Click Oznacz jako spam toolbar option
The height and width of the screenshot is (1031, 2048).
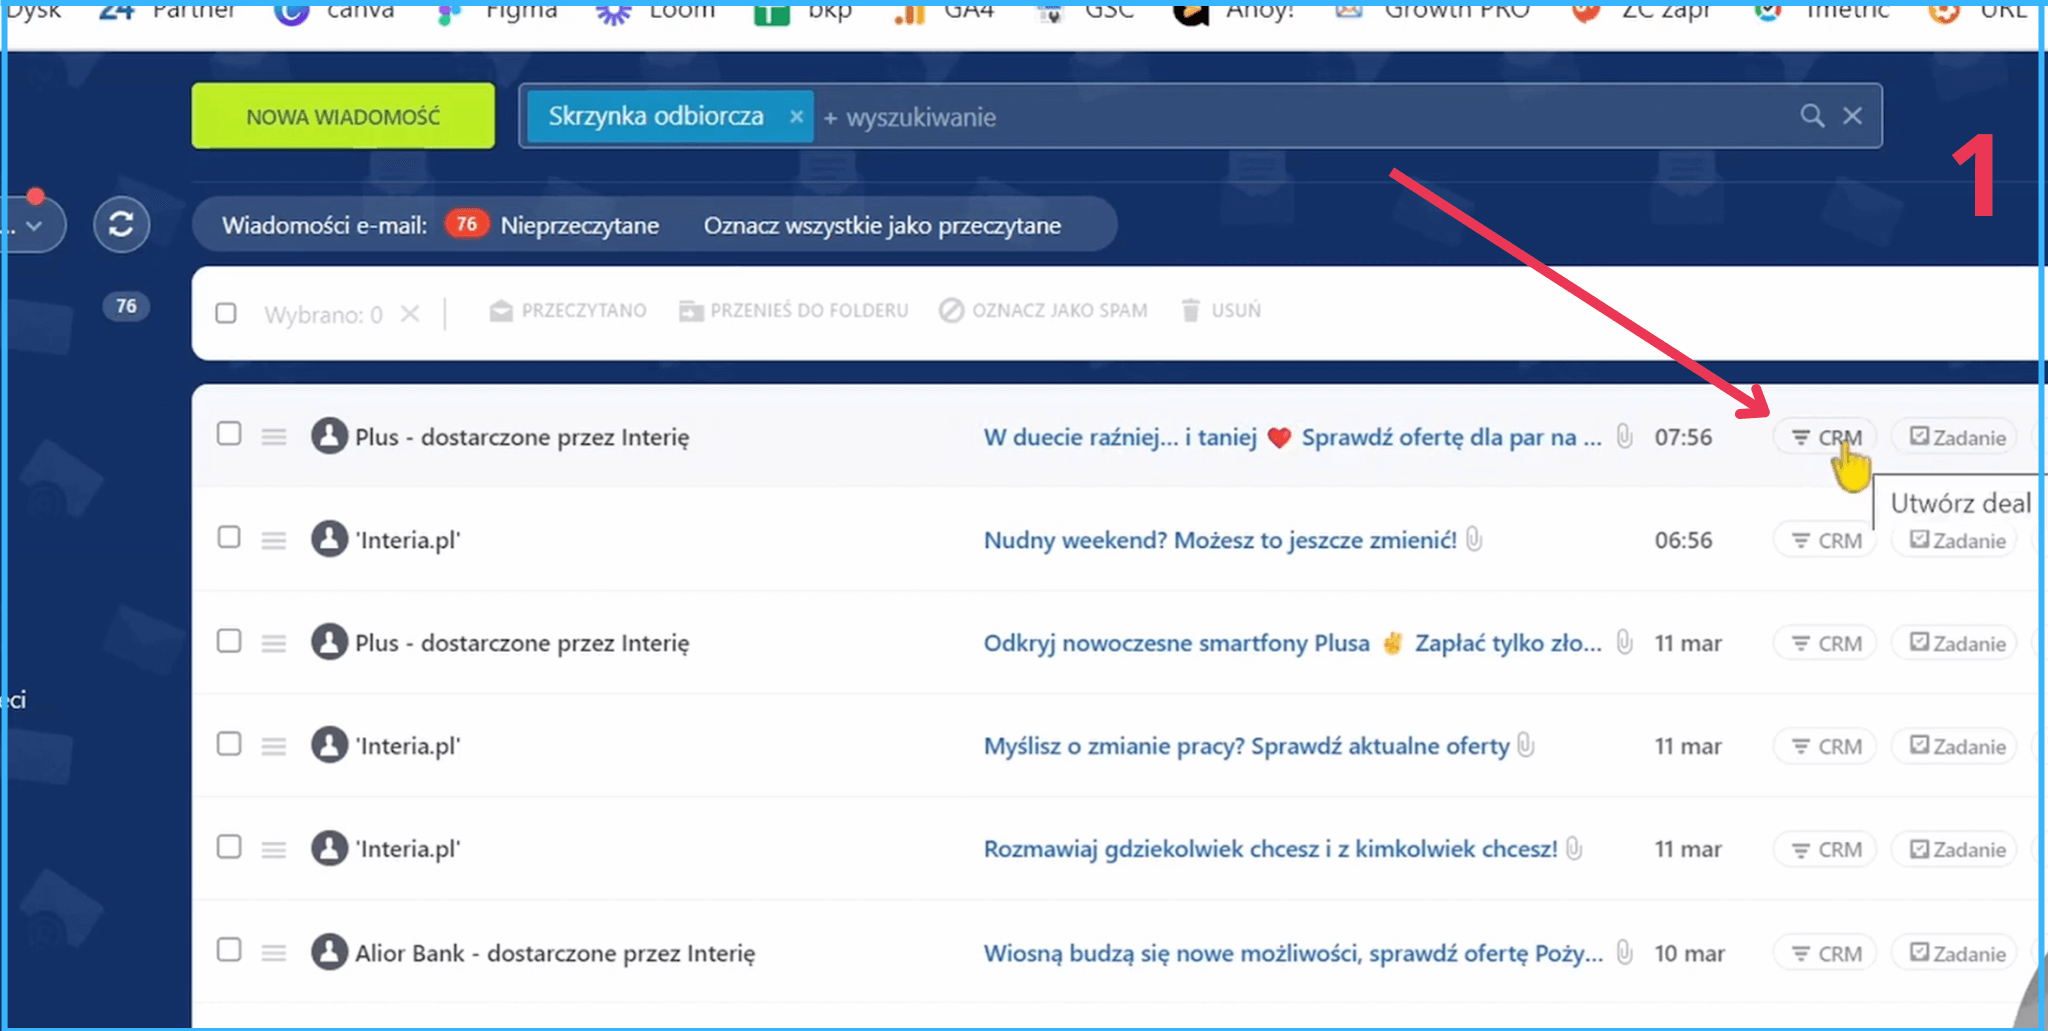pyautogui.click(x=1043, y=311)
